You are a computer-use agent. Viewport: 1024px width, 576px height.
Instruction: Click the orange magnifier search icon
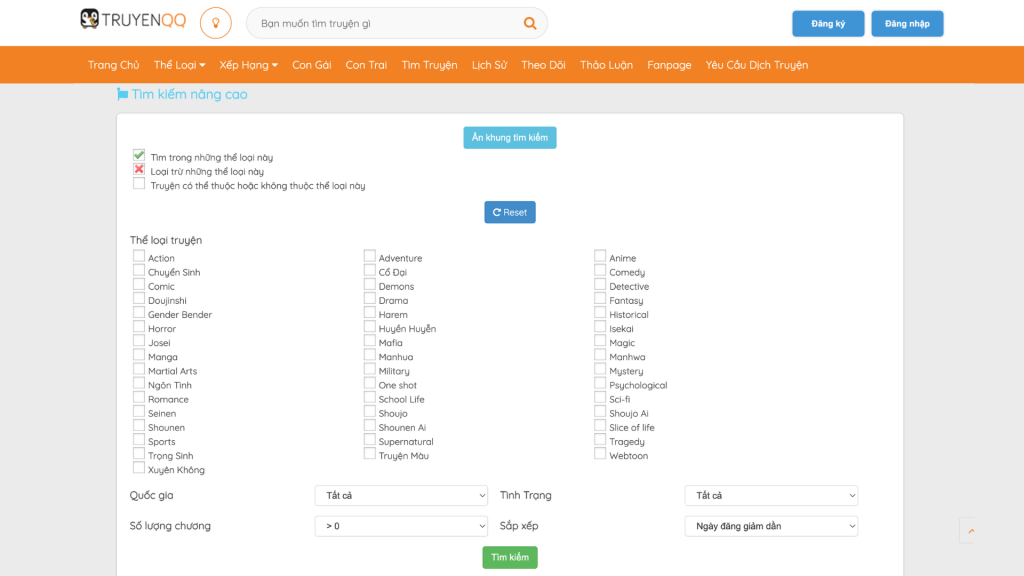[x=530, y=23]
